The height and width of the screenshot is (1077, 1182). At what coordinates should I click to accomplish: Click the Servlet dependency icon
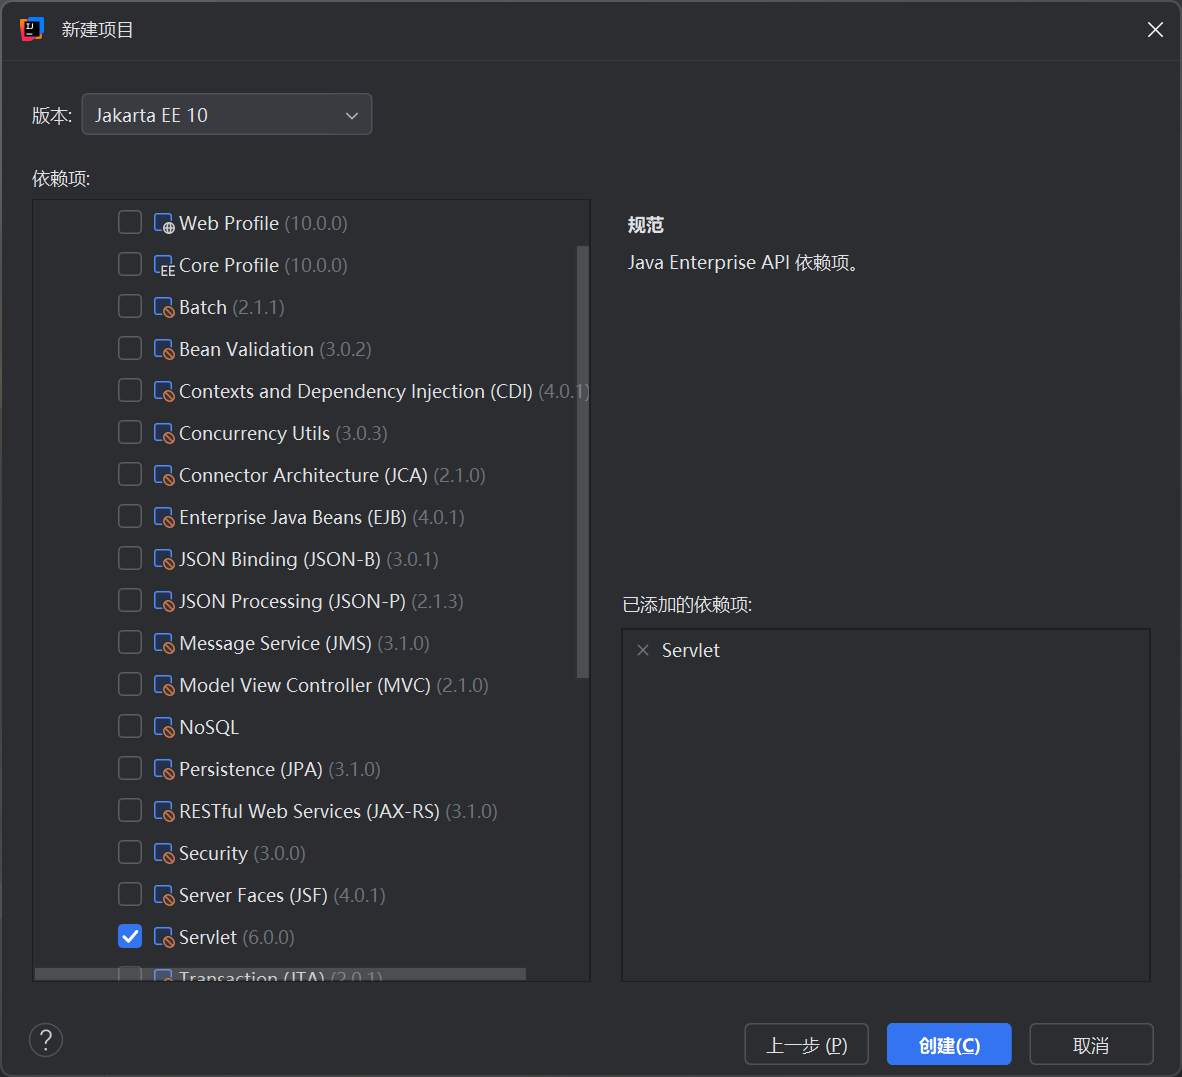click(164, 938)
